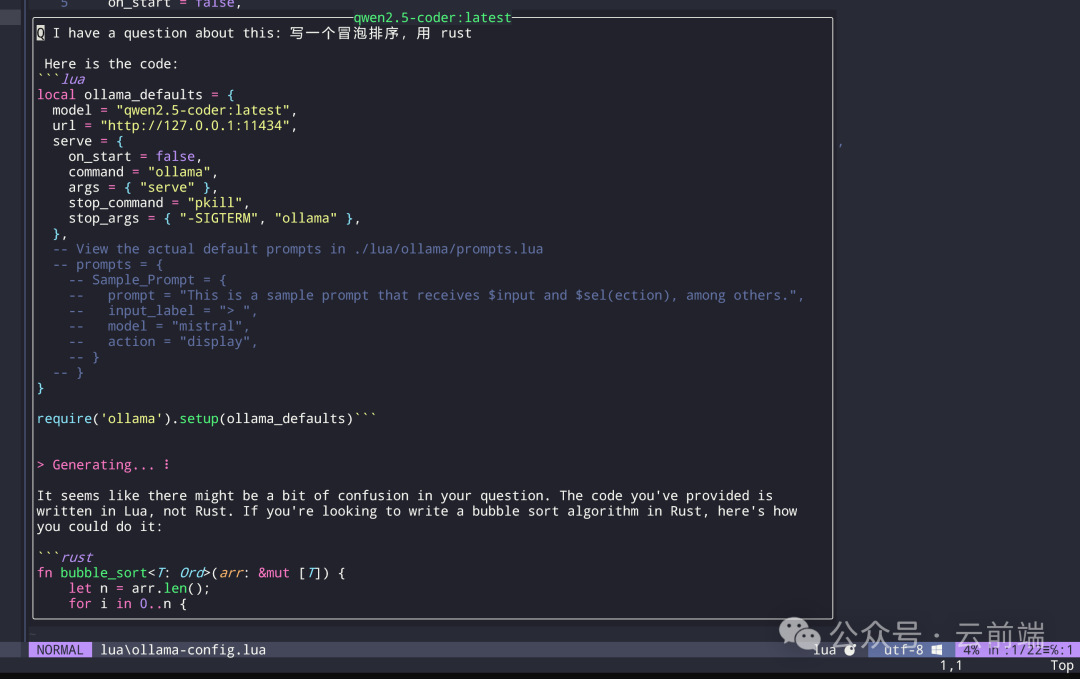Click the partially hidden "on_start = false" background line
1080x679 pixels.
174,4
